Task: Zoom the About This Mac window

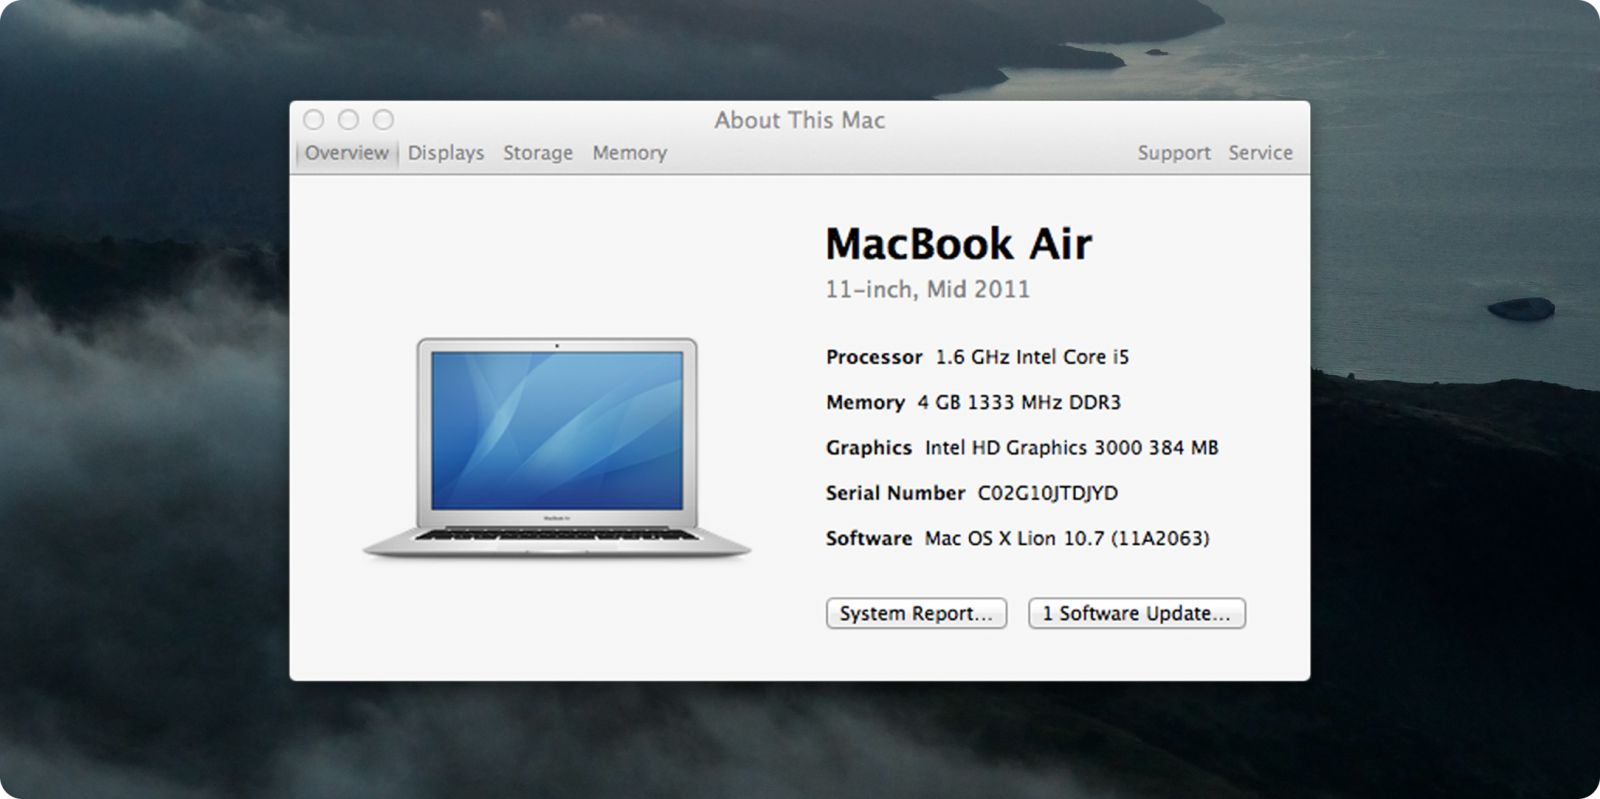Action: point(383,120)
